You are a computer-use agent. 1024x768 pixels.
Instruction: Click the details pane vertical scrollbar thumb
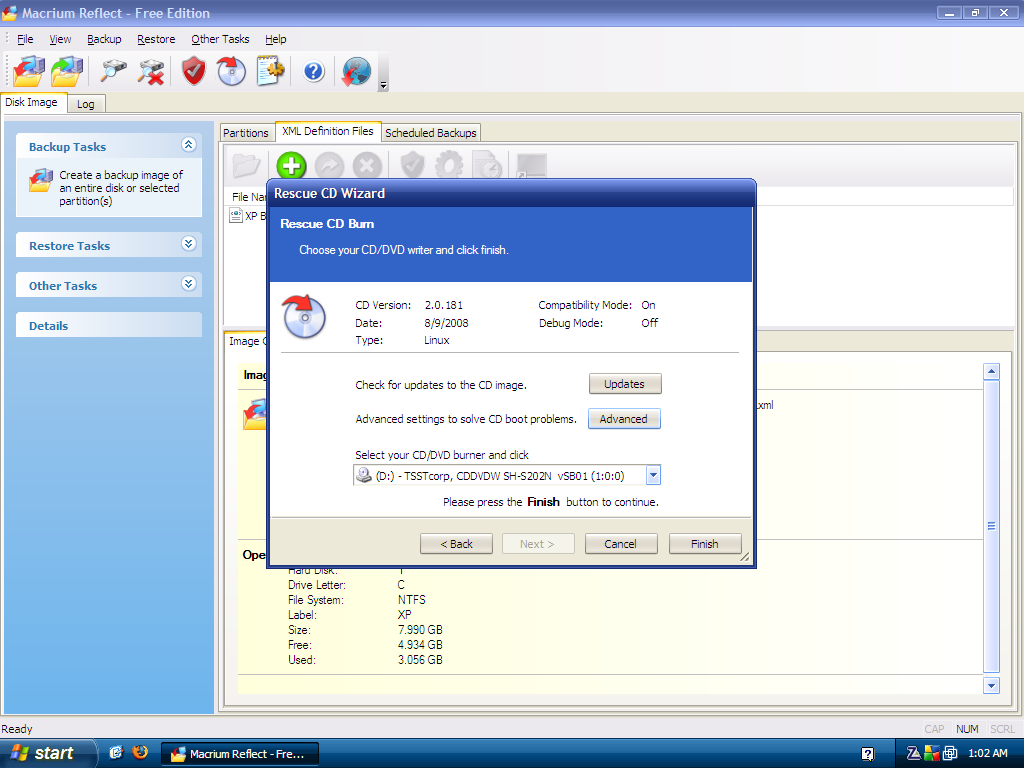coord(991,526)
